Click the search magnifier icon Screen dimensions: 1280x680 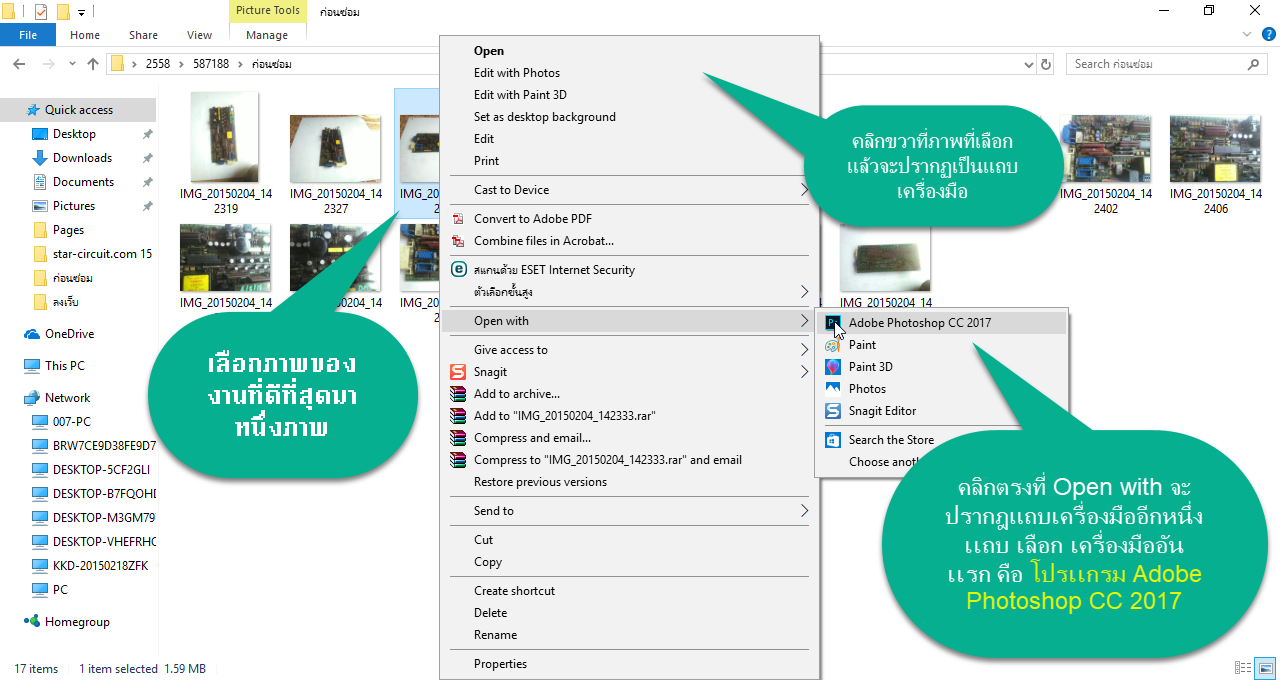pyautogui.click(x=1254, y=64)
